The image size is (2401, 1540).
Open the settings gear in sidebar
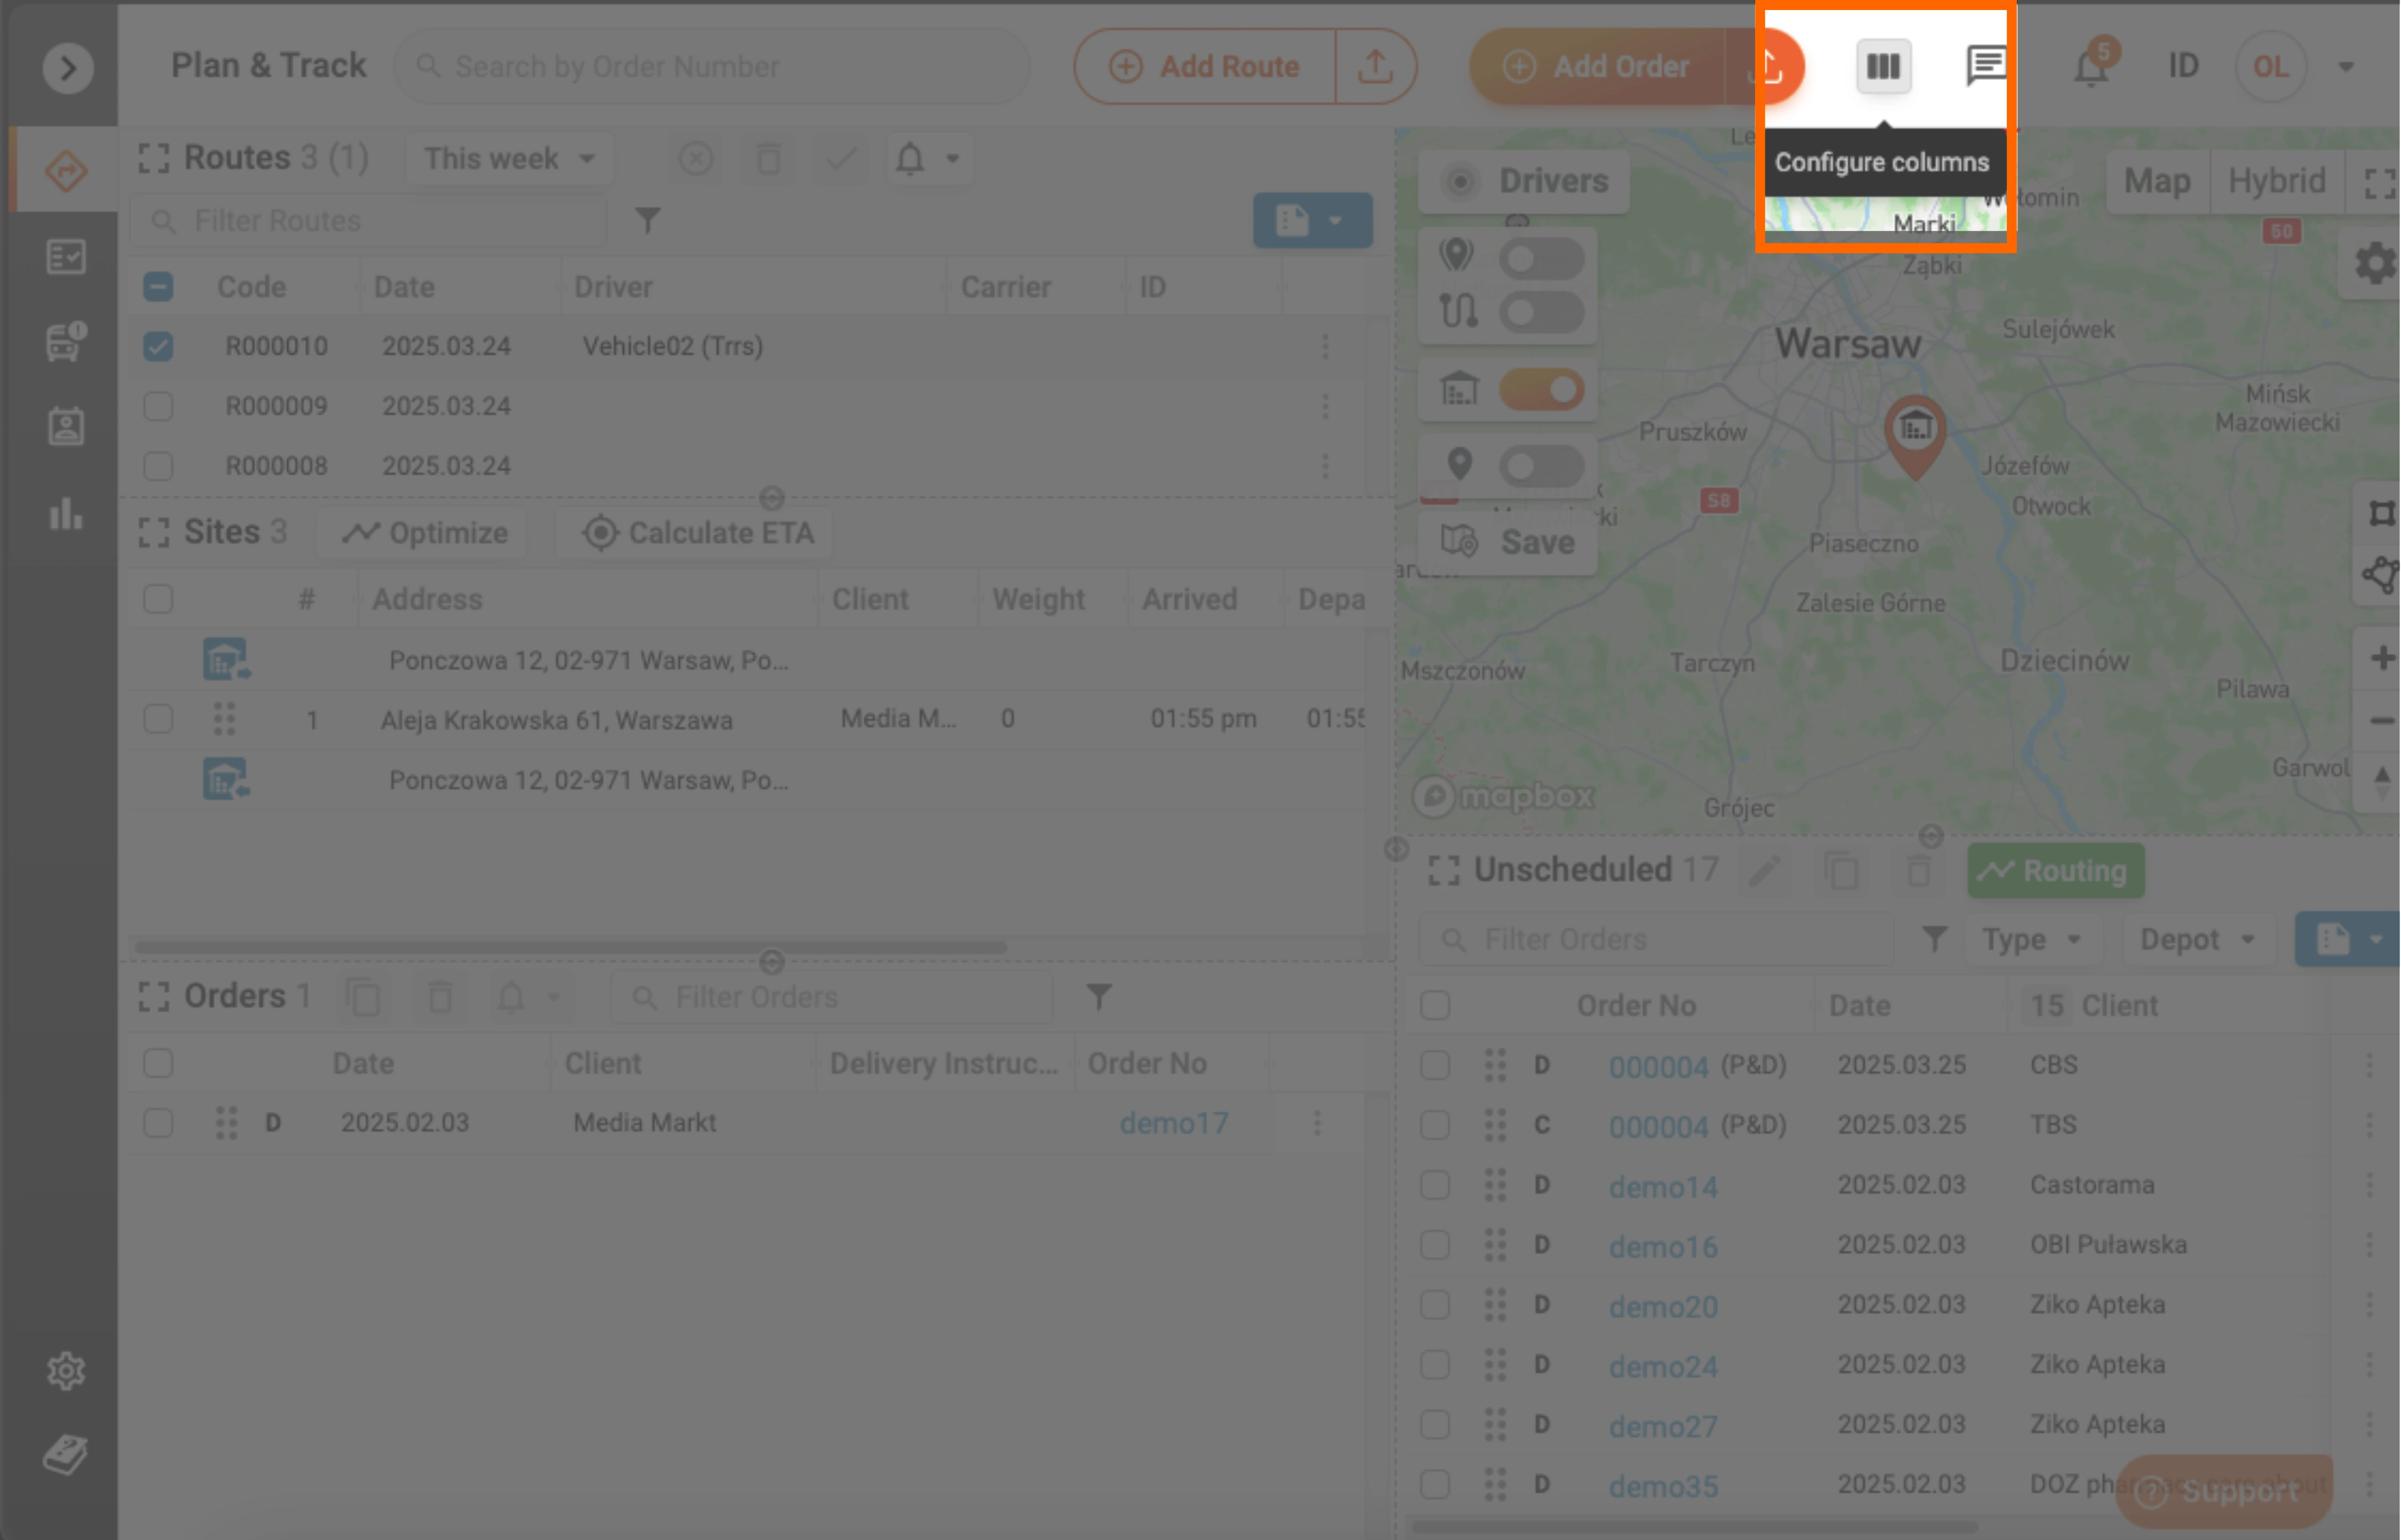coord(66,1371)
